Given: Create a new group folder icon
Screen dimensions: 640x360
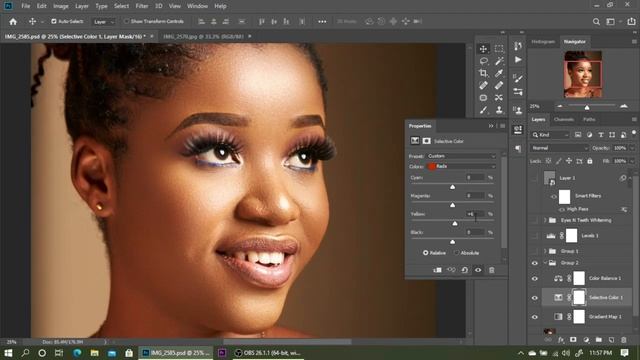Looking at the screenshot, I should click(x=598, y=340).
